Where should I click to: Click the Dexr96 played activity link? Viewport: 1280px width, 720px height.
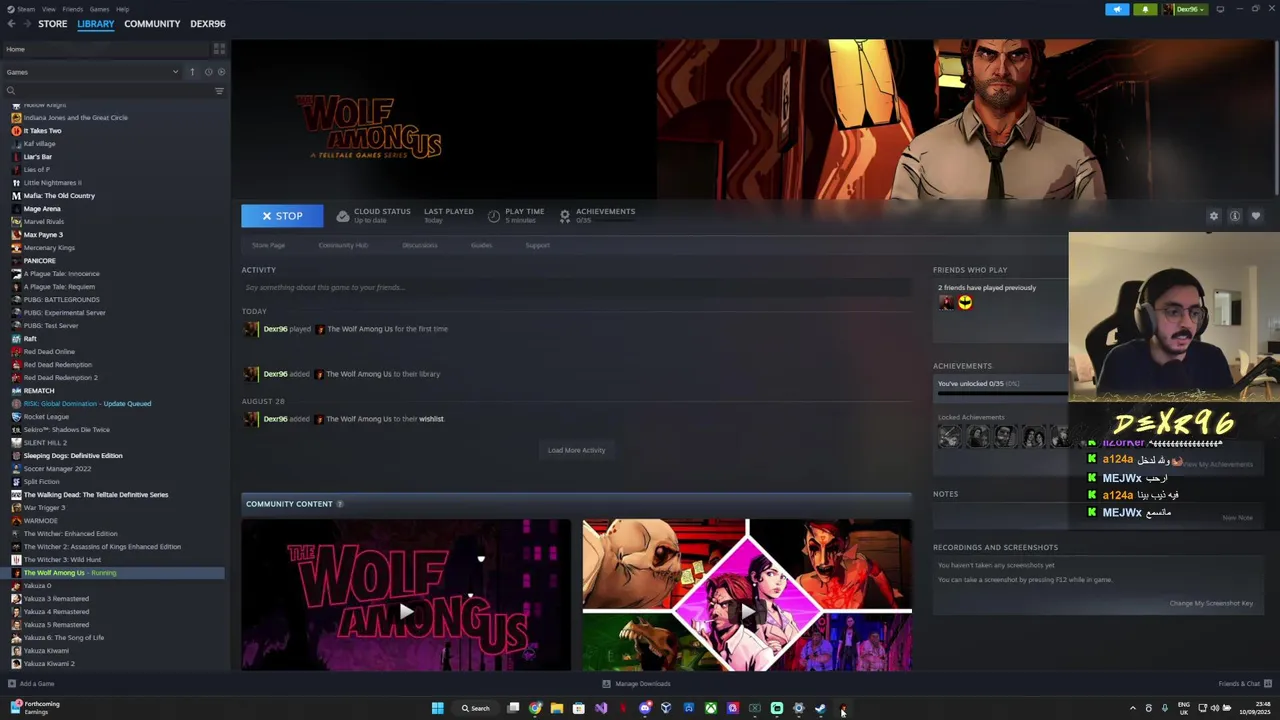tap(275, 329)
